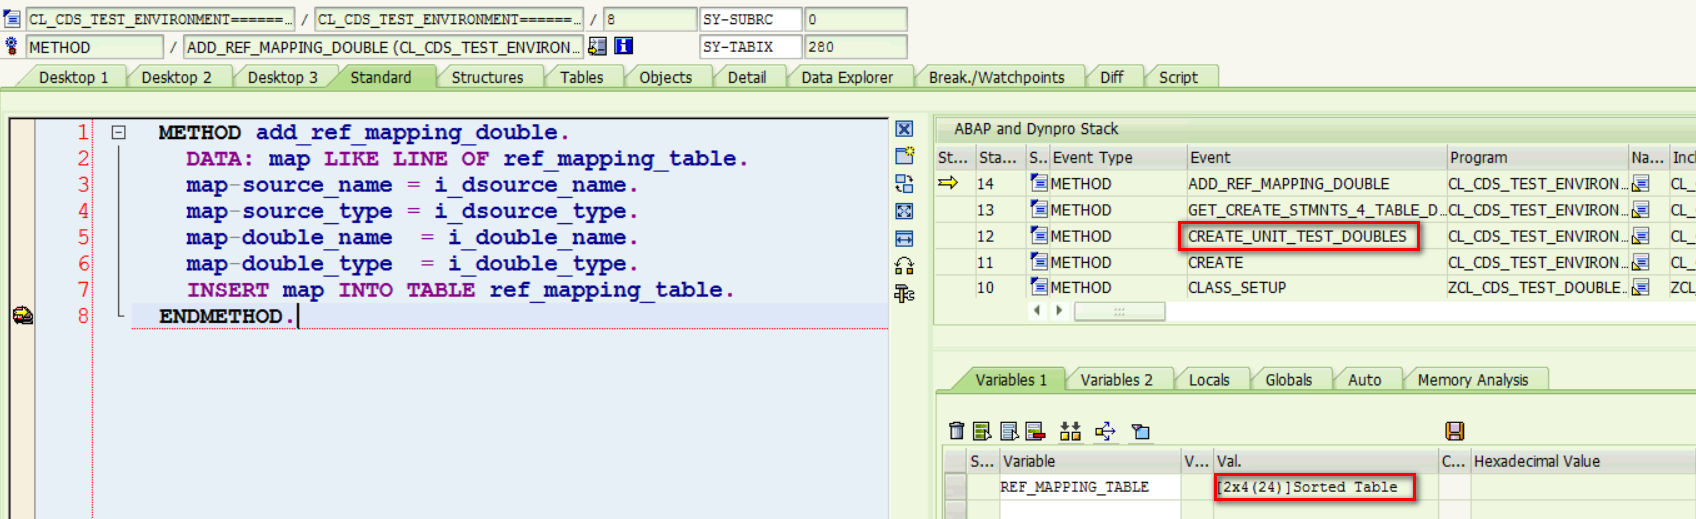The width and height of the screenshot is (1696, 519).
Task: Switch to the Variables 2 tab
Action: coord(1116,380)
